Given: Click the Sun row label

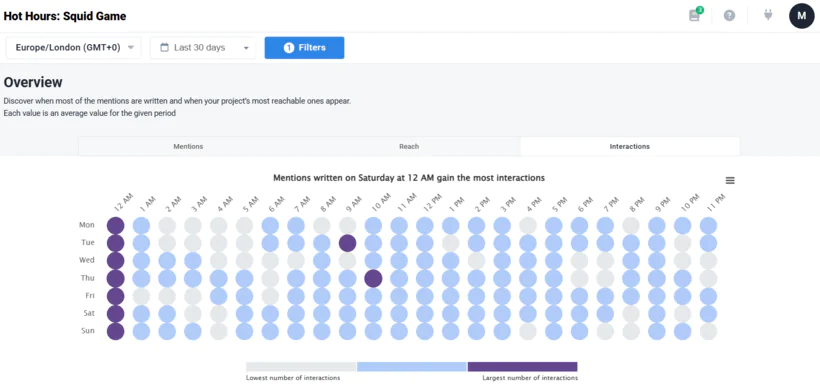Looking at the screenshot, I should point(88,331).
